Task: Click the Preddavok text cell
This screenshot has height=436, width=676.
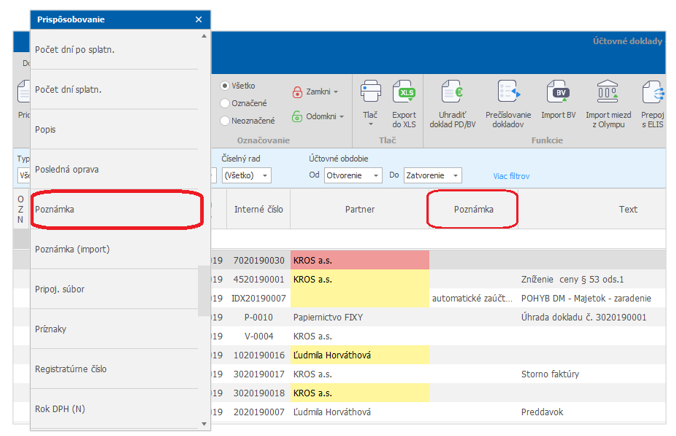Action: [x=592, y=412]
